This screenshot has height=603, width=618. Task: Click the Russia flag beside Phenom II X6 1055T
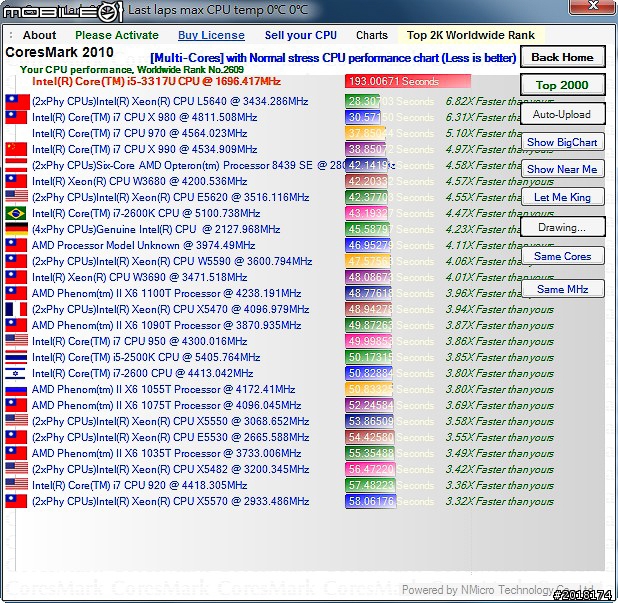tap(16, 389)
